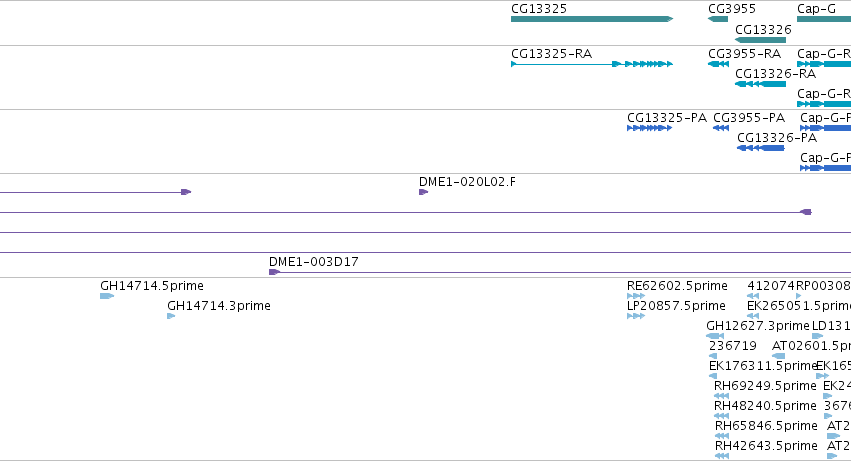Select the LP20857.5prime EST arrows
The width and height of the screenshot is (851, 461).
pyautogui.click(x=636, y=316)
